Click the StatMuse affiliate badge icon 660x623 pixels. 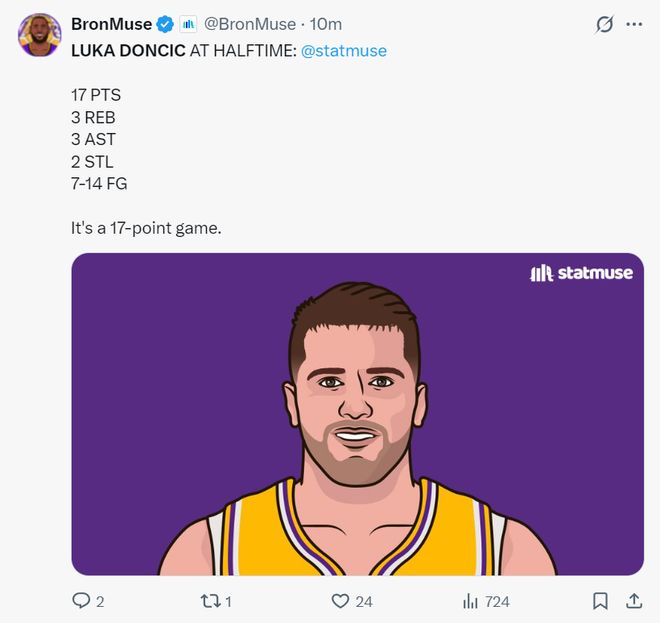pyautogui.click(x=189, y=24)
